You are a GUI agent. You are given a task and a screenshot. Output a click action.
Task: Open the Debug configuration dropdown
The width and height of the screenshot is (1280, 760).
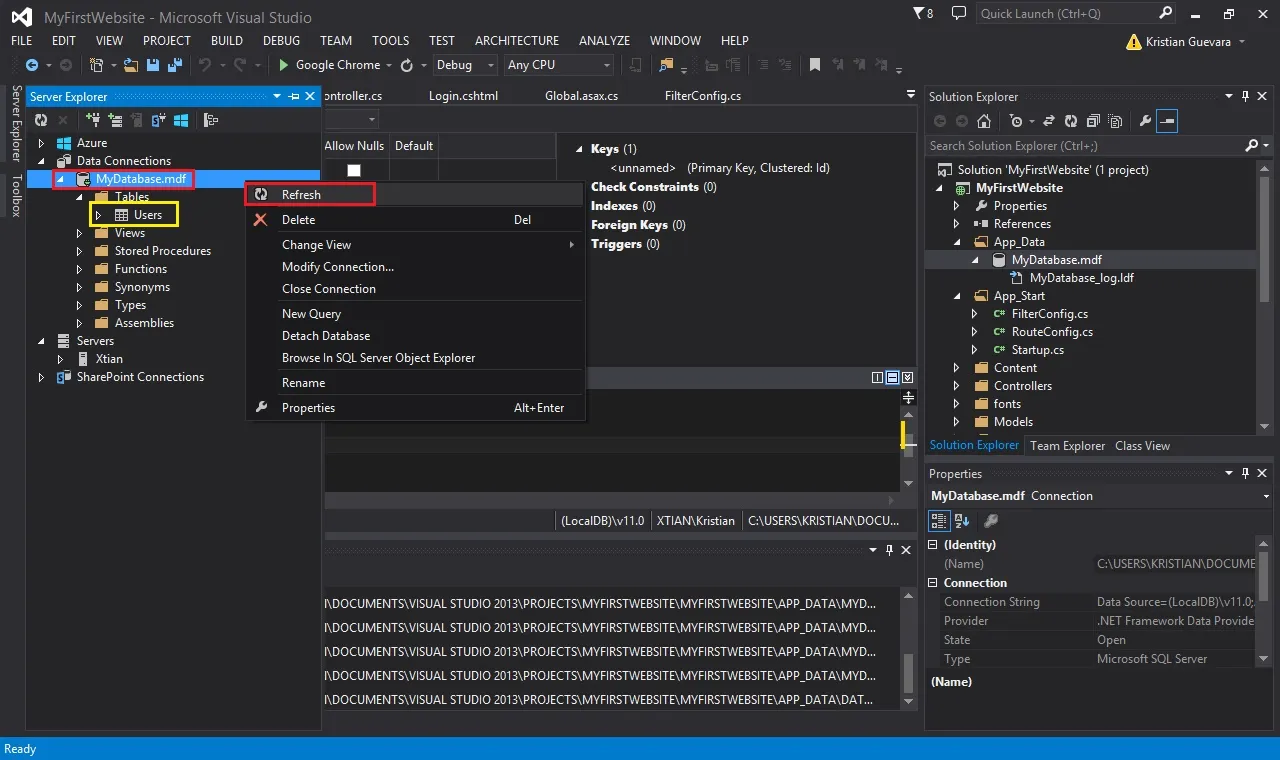466,65
